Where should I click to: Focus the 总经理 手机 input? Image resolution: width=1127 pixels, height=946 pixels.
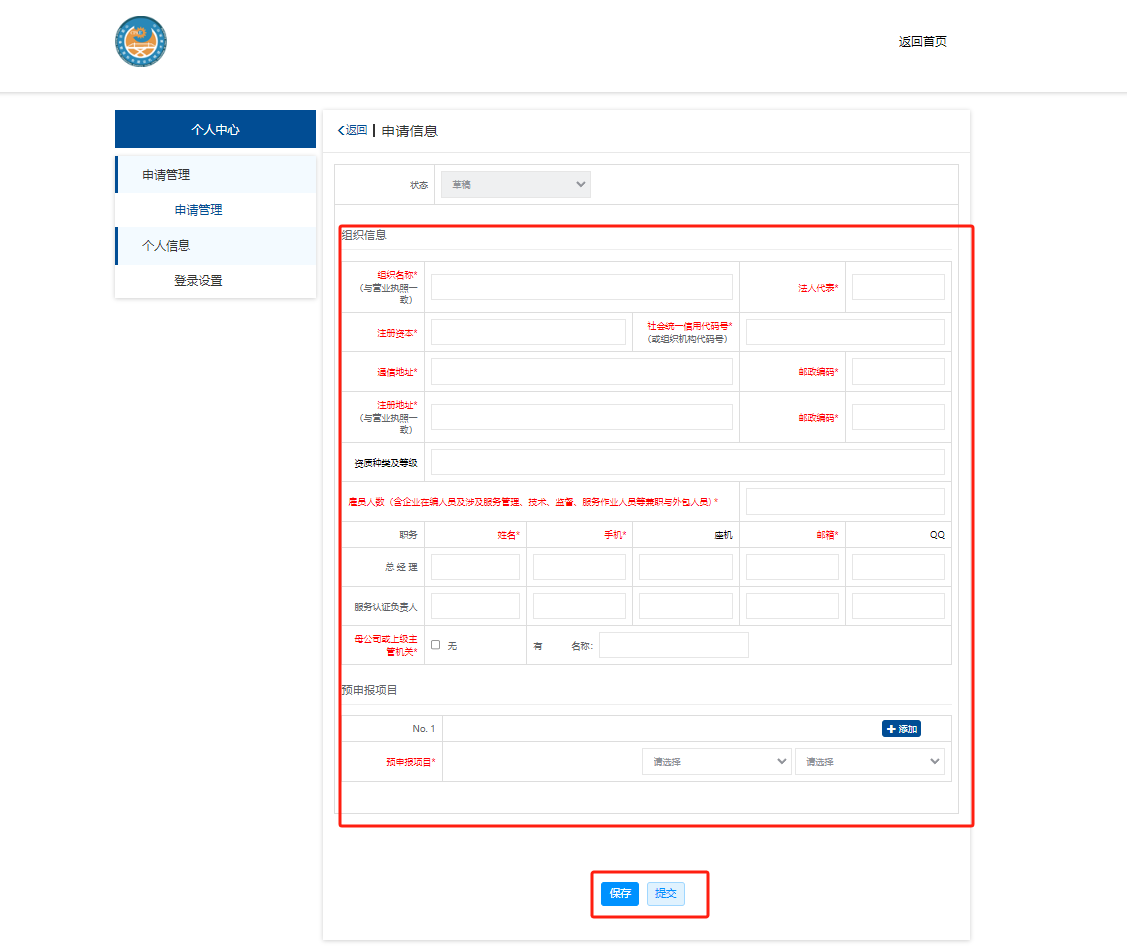click(579, 567)
